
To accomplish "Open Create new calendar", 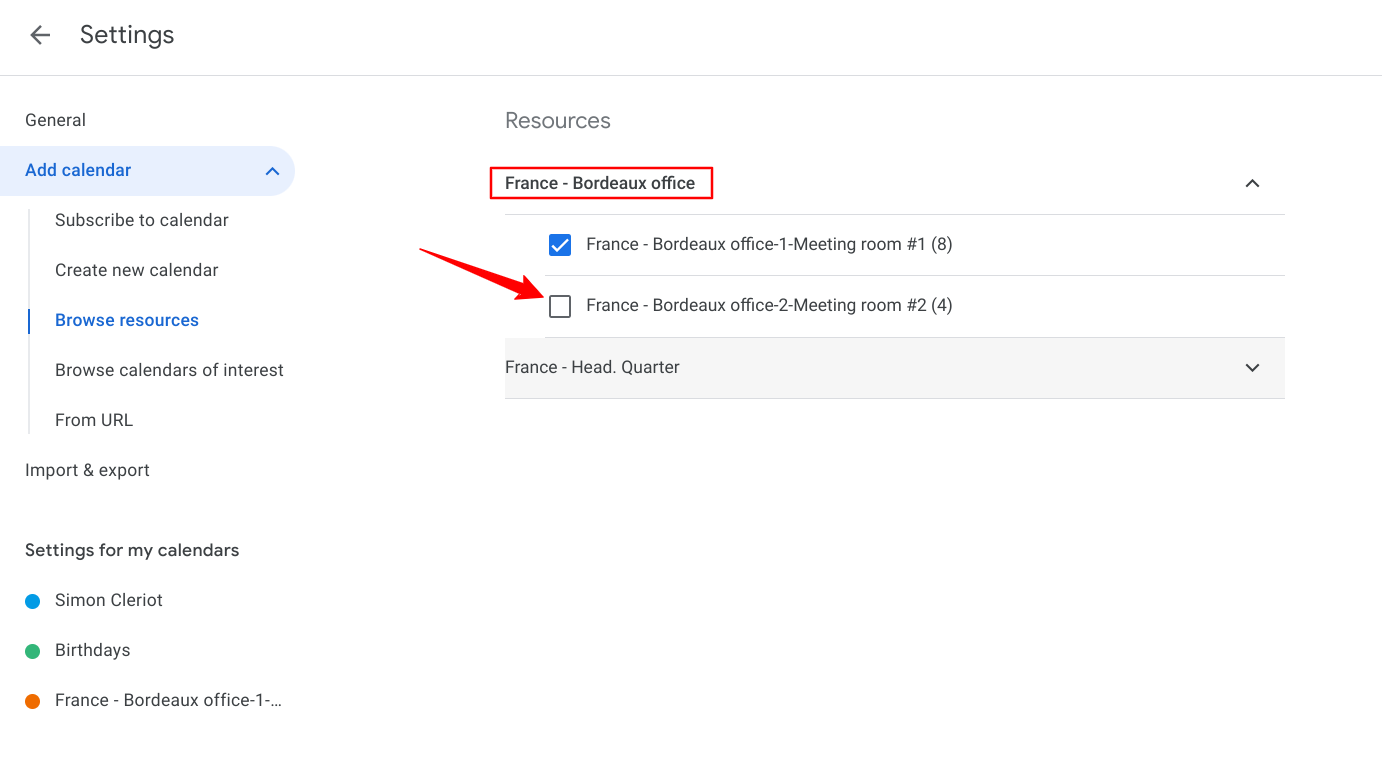I will 136,270.
